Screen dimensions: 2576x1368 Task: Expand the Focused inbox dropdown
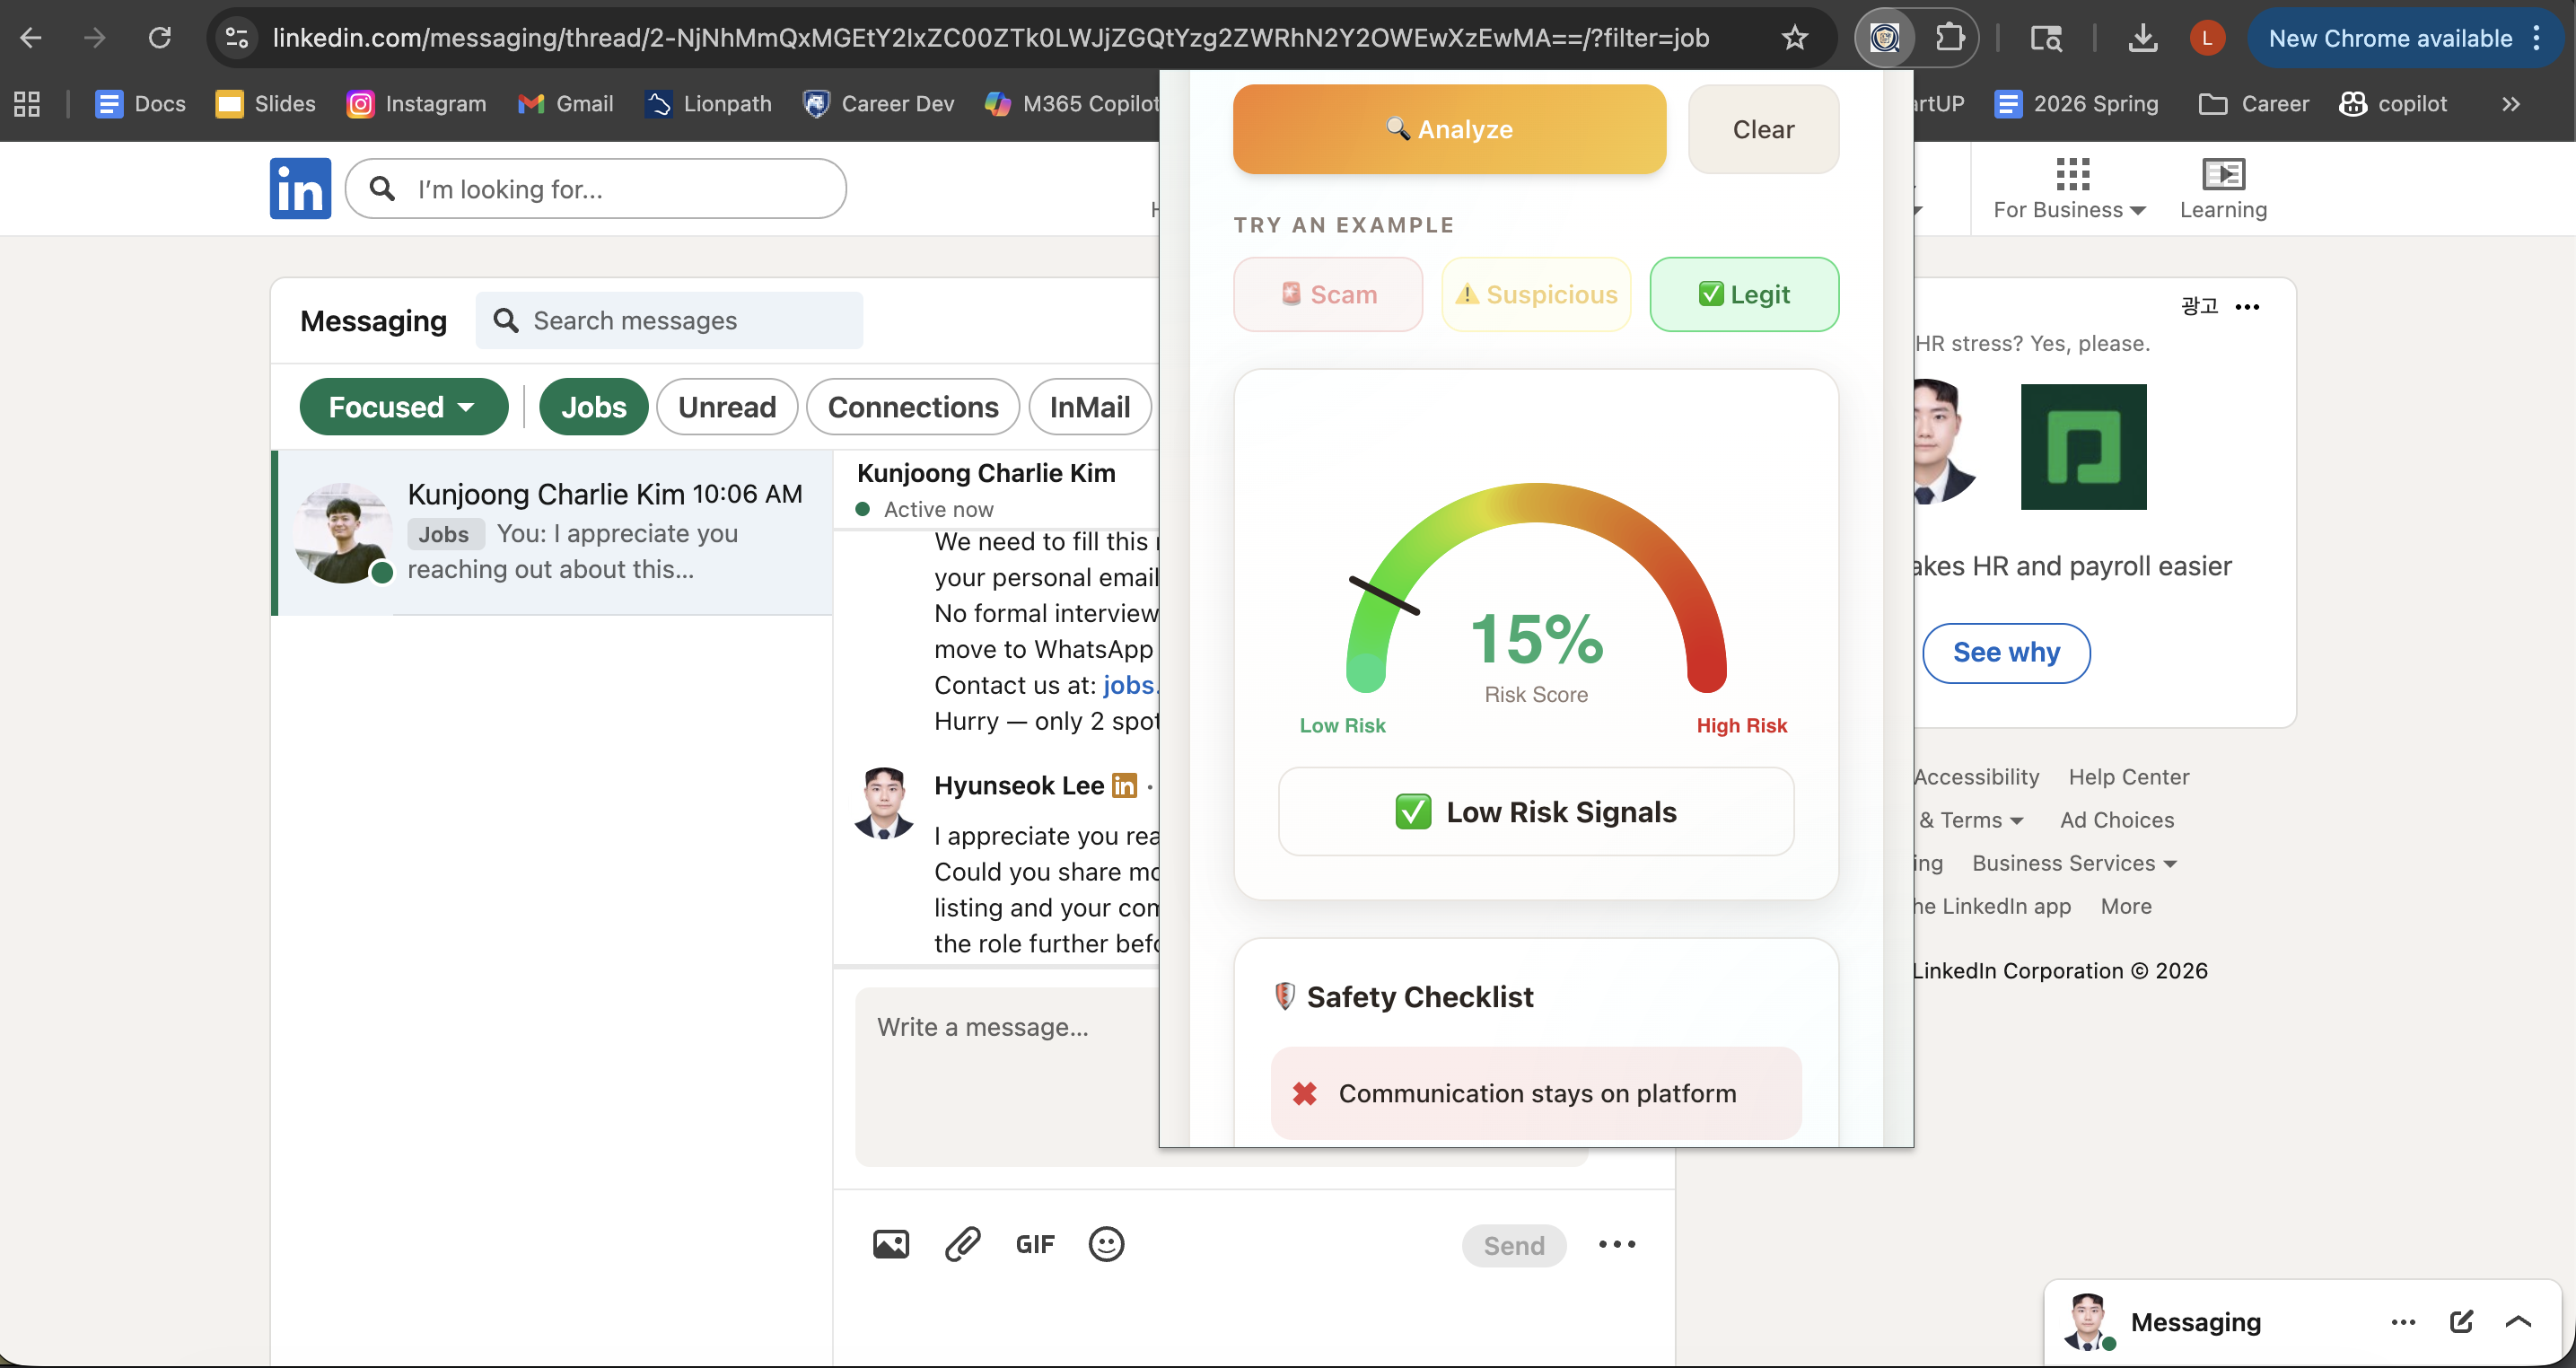tap(403, 407)
